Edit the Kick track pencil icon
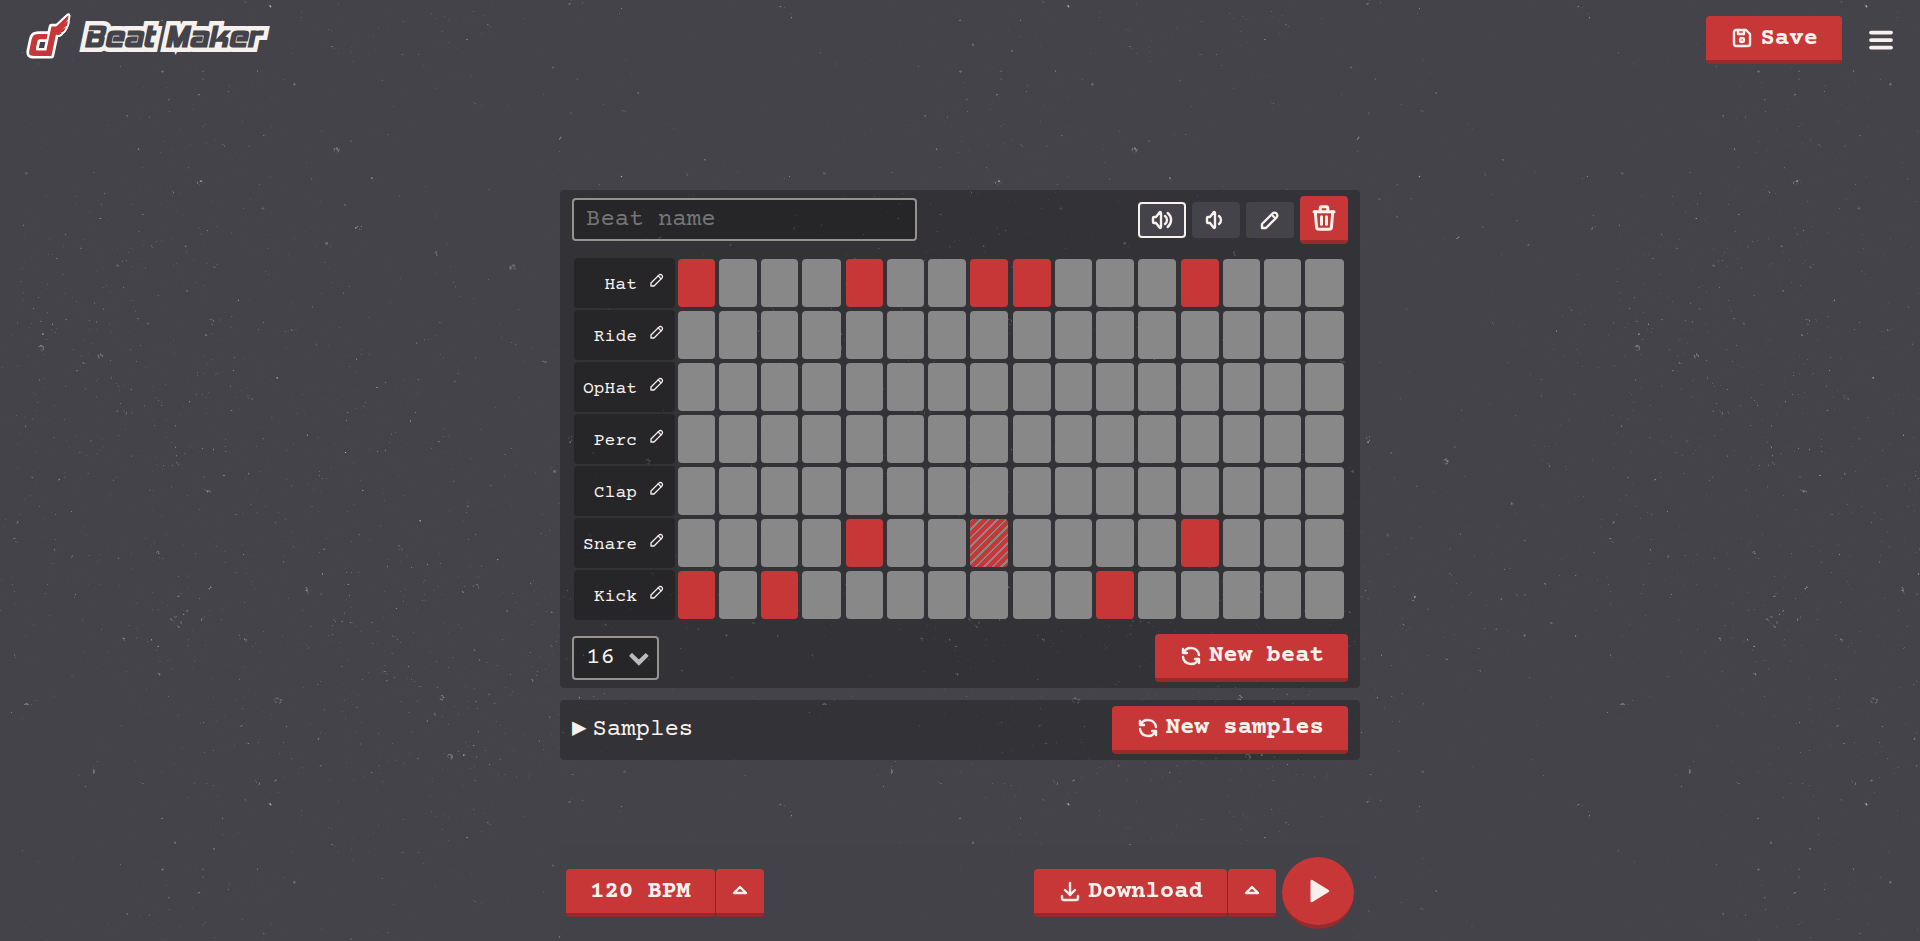Viewport: 1920px width, 941px height. tap(656, 593)
